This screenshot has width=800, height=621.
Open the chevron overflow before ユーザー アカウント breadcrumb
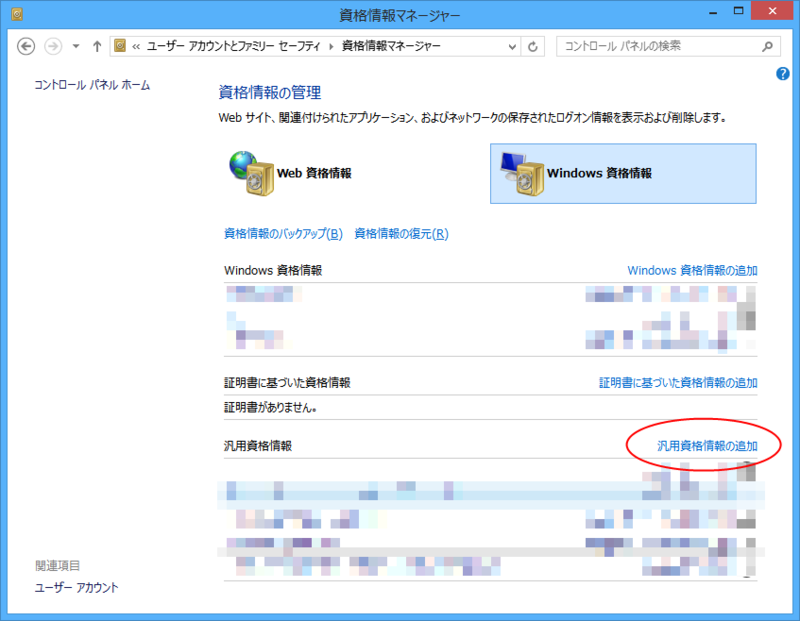[136, 47]
